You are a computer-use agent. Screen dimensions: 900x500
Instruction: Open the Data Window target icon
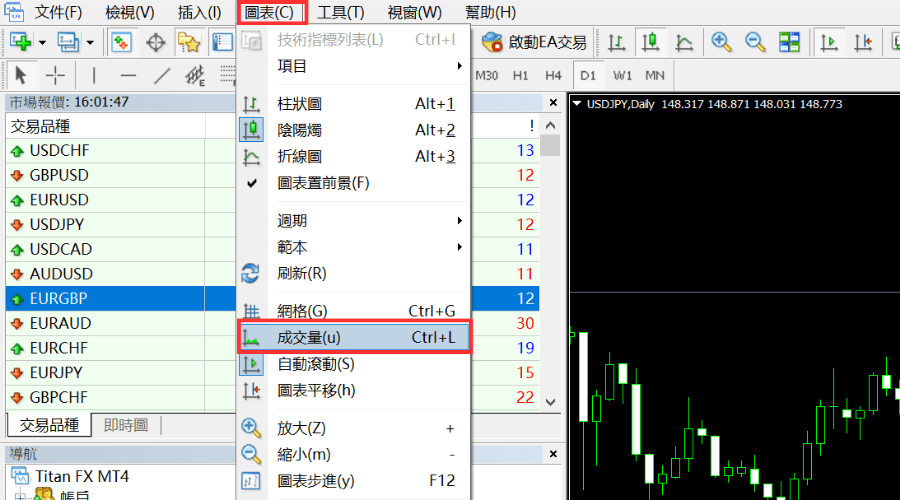point(155,42)
